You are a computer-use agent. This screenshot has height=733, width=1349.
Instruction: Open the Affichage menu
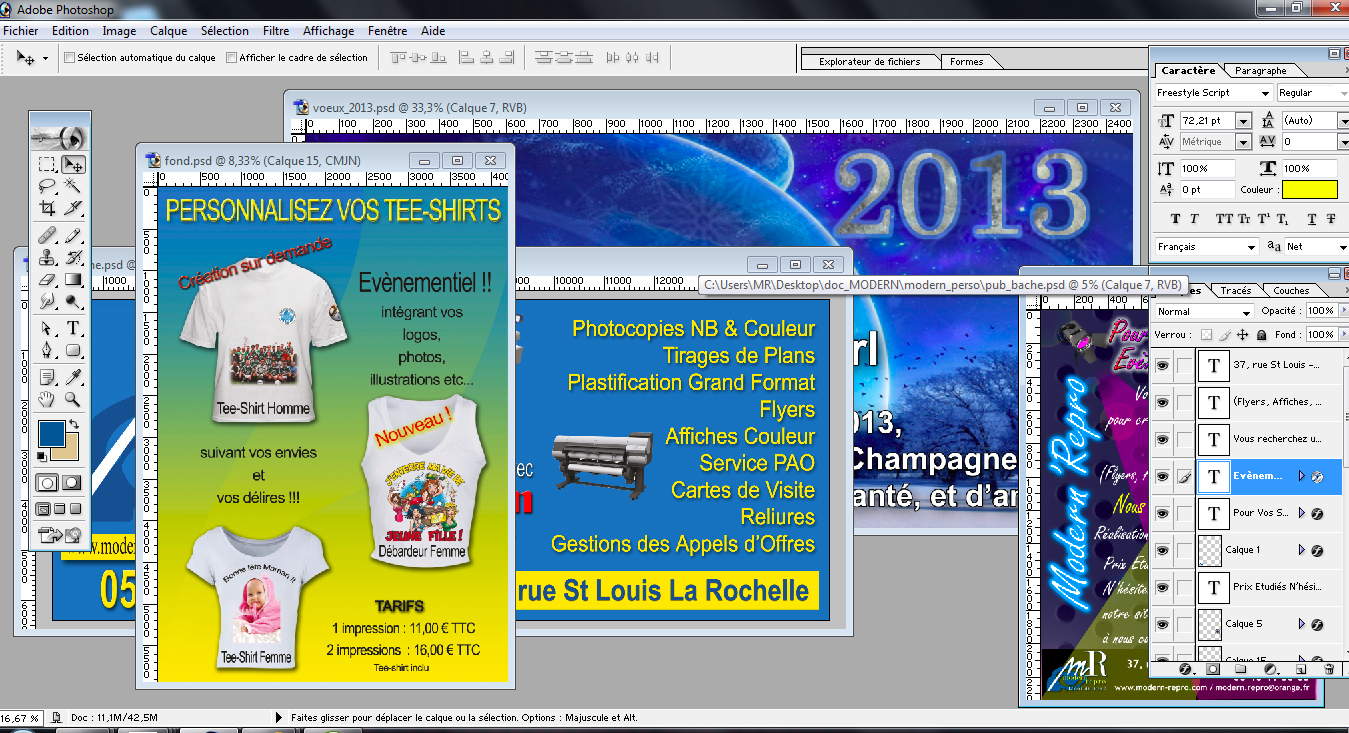tap(329, 31)
